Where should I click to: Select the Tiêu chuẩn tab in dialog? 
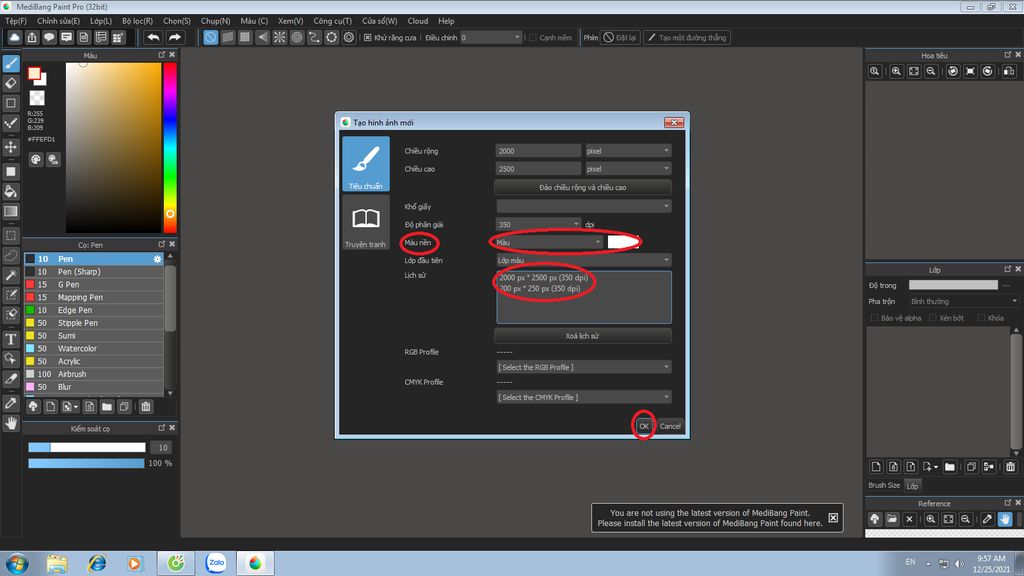pos(366,164)
